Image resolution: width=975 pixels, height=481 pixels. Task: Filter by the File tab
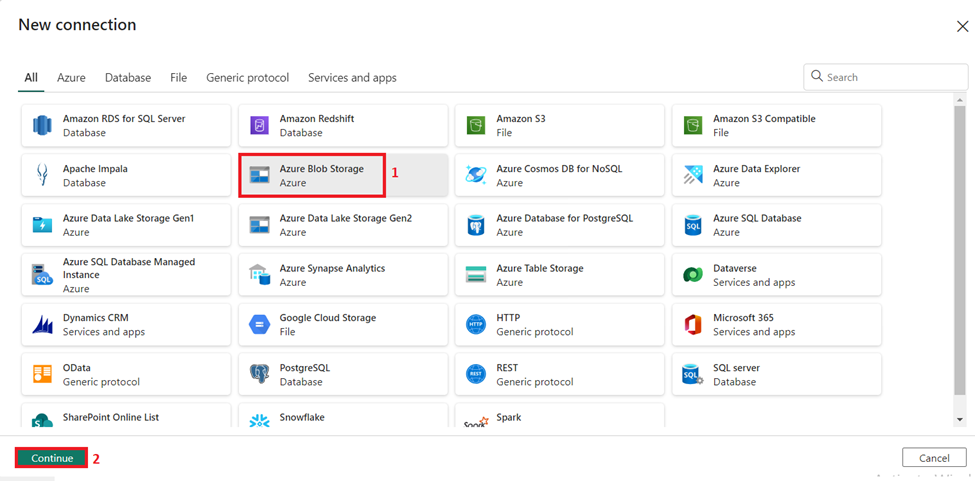pyautogui.click(x=178, y=78)
